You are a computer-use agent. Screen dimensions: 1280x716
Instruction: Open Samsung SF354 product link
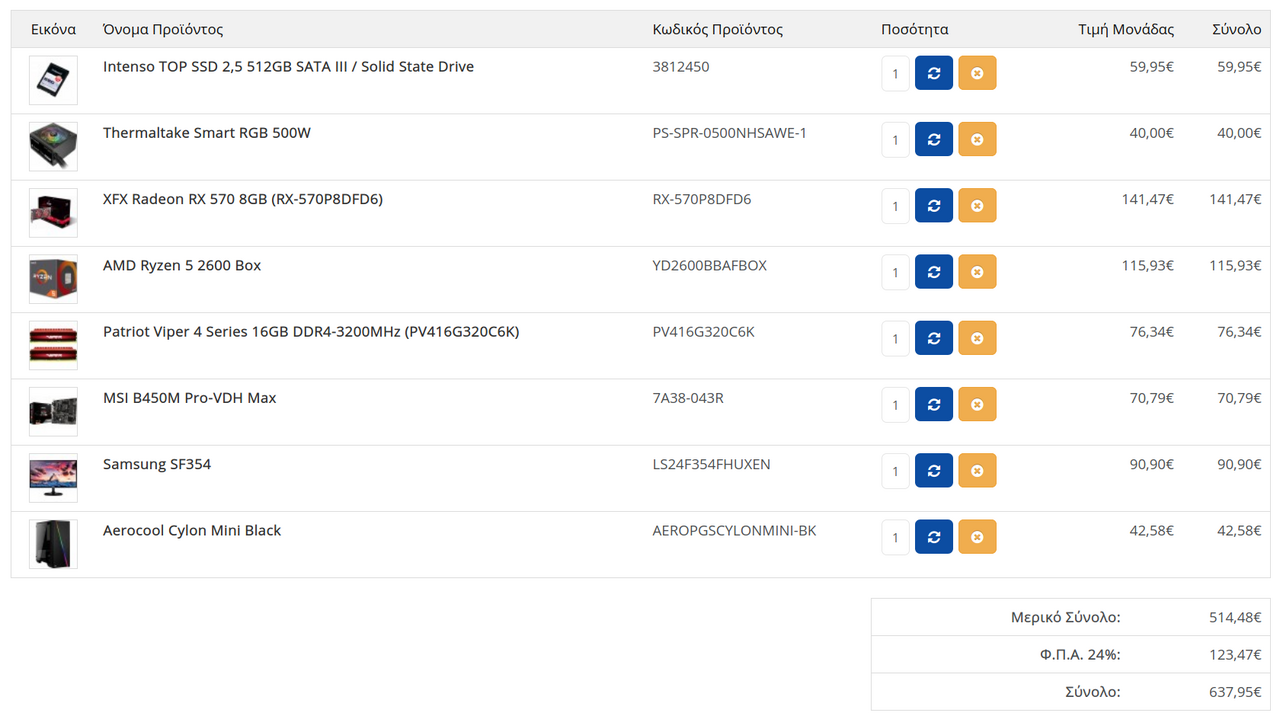tap(157, 464)
